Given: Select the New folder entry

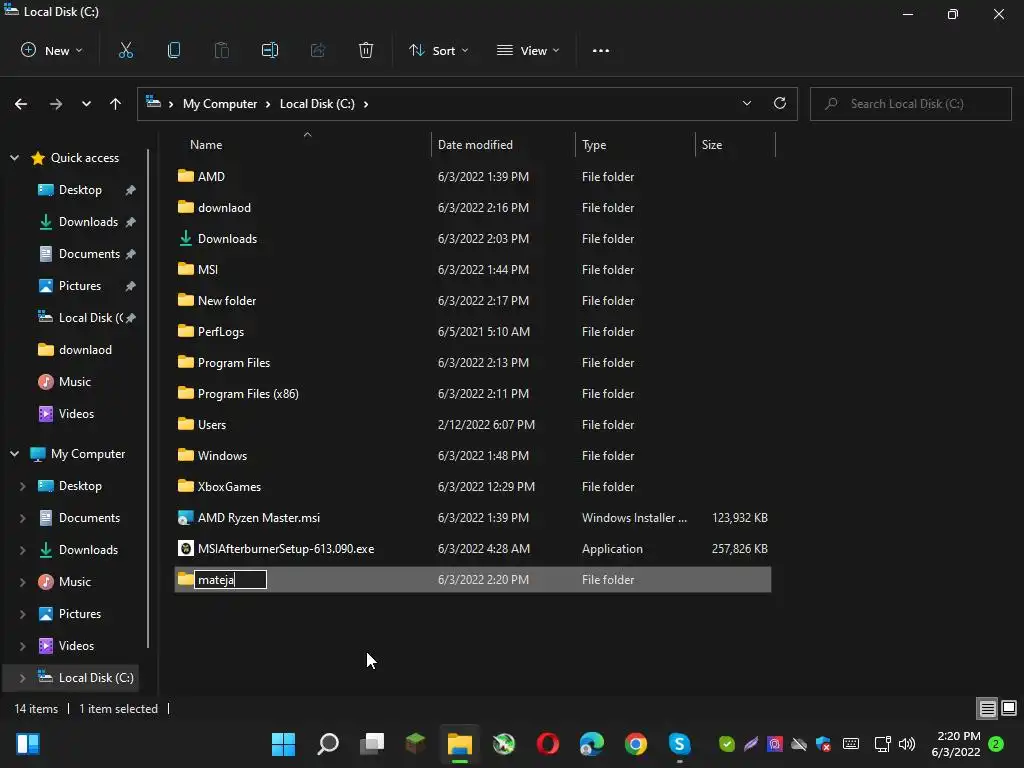Looking at the screenshot, I should (x=473, y=300).
